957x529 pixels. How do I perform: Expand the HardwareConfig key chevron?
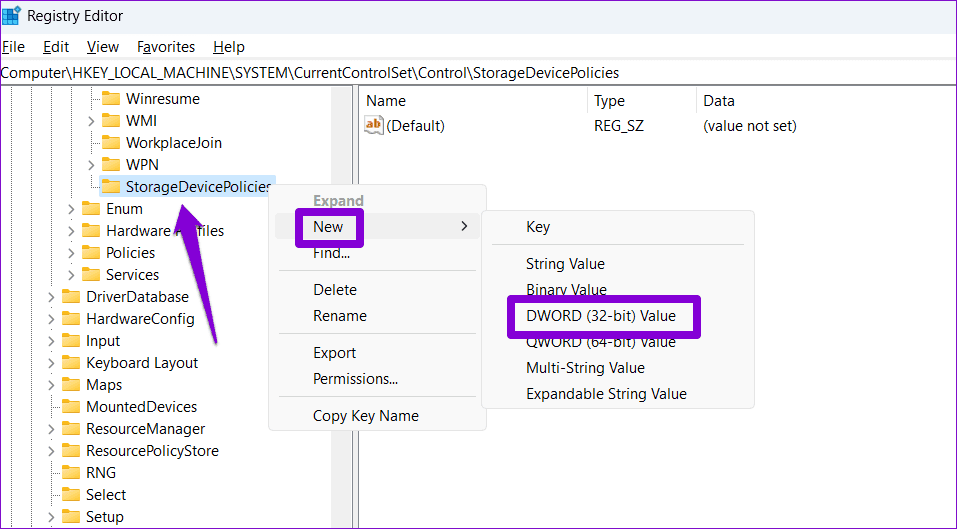(52, 318)
